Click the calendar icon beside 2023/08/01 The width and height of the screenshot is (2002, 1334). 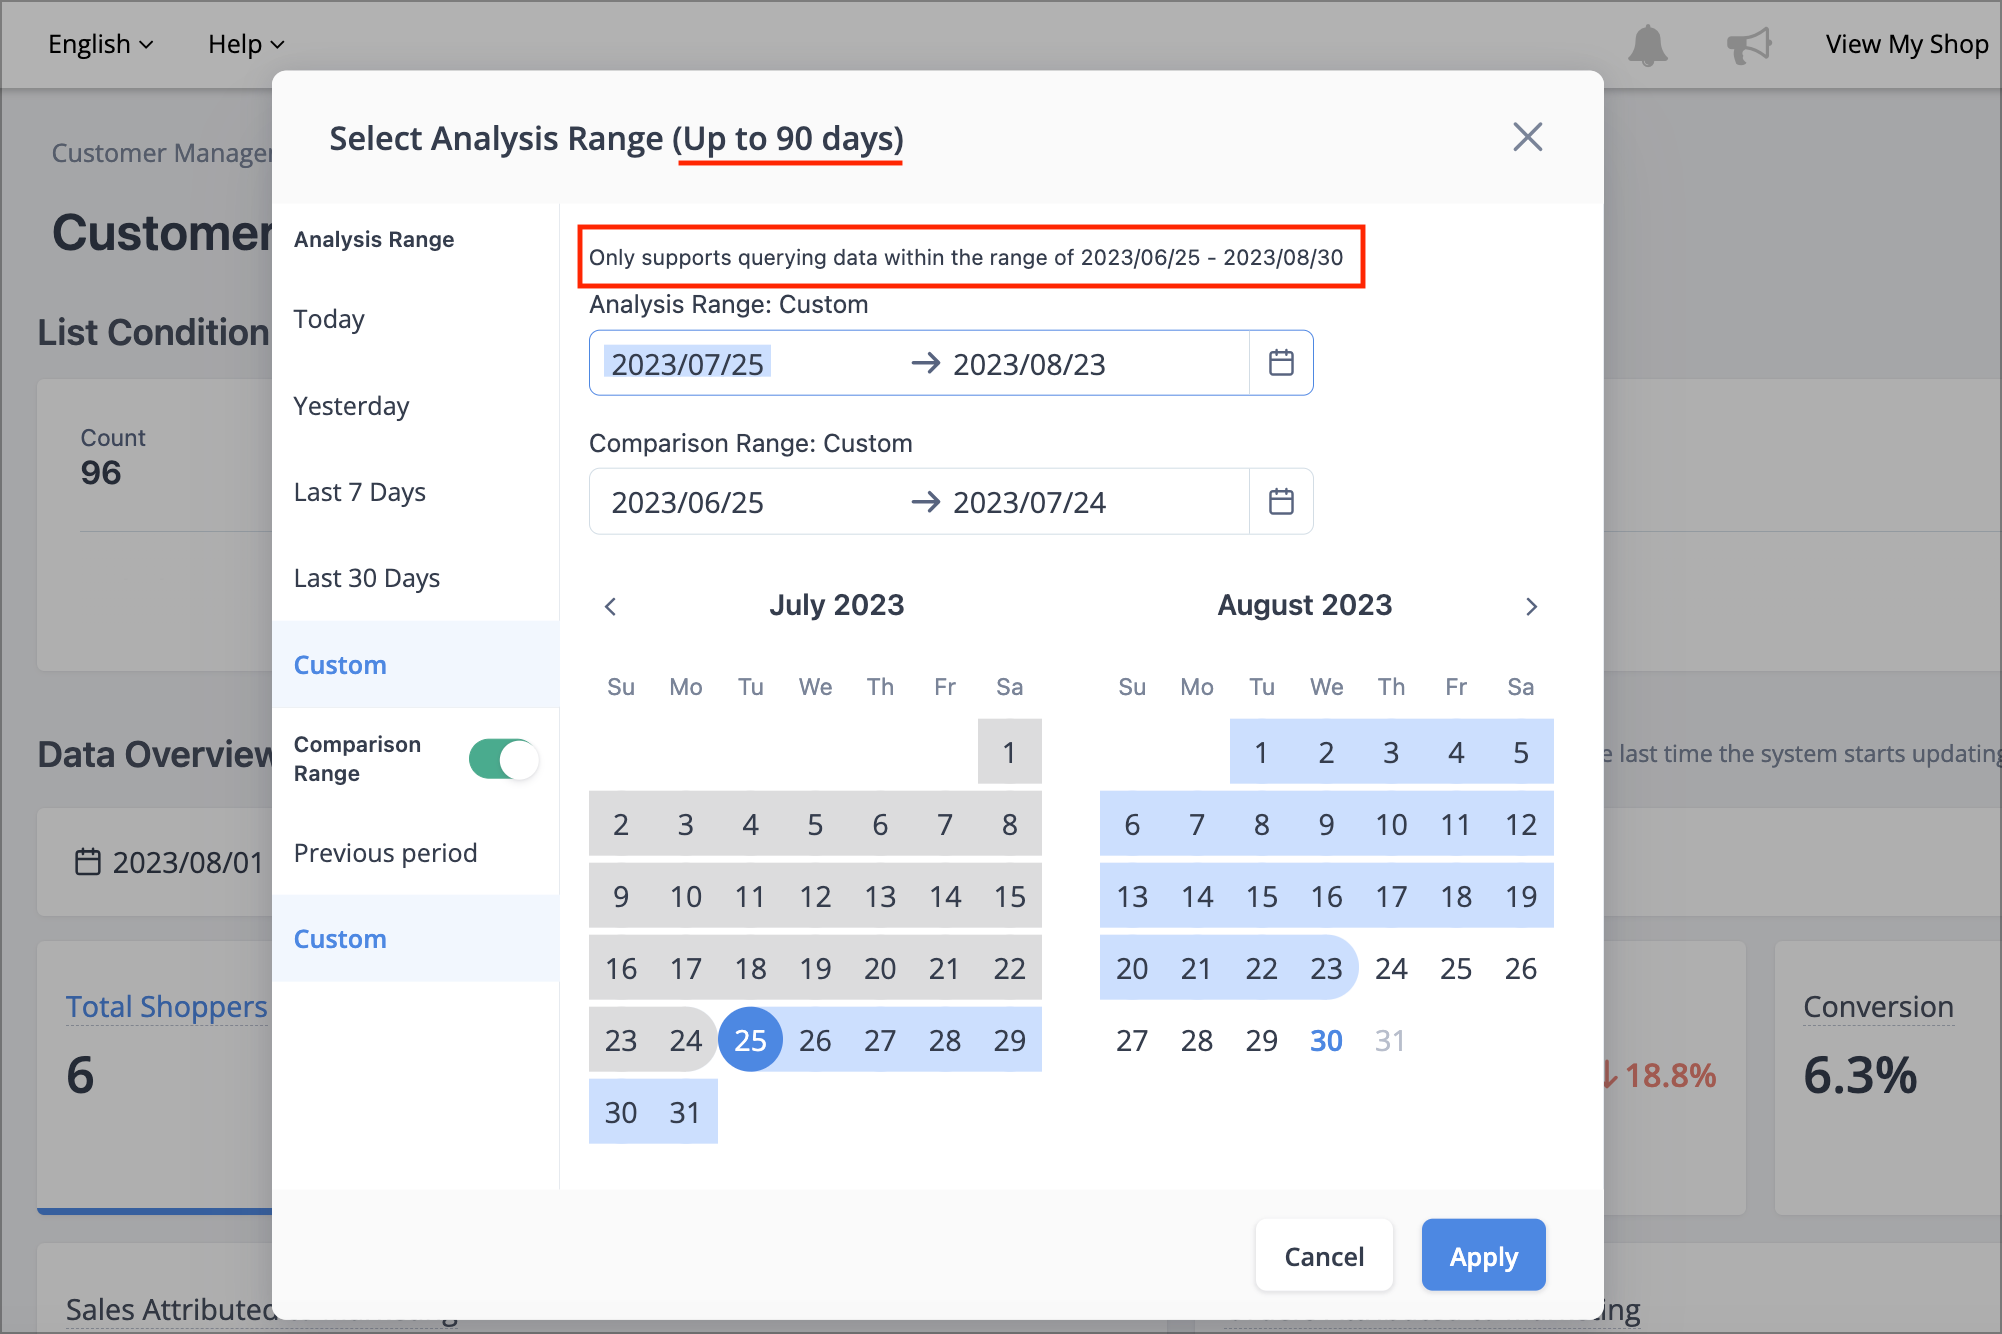tap(88, 862)
